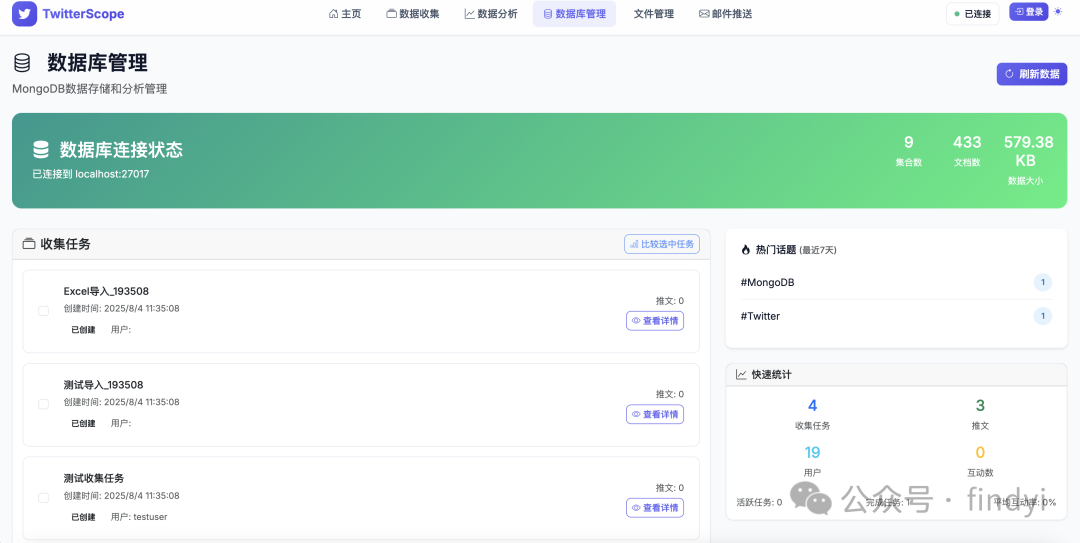Click the count badge beside #MongoDB

[x=1043, y=282]
